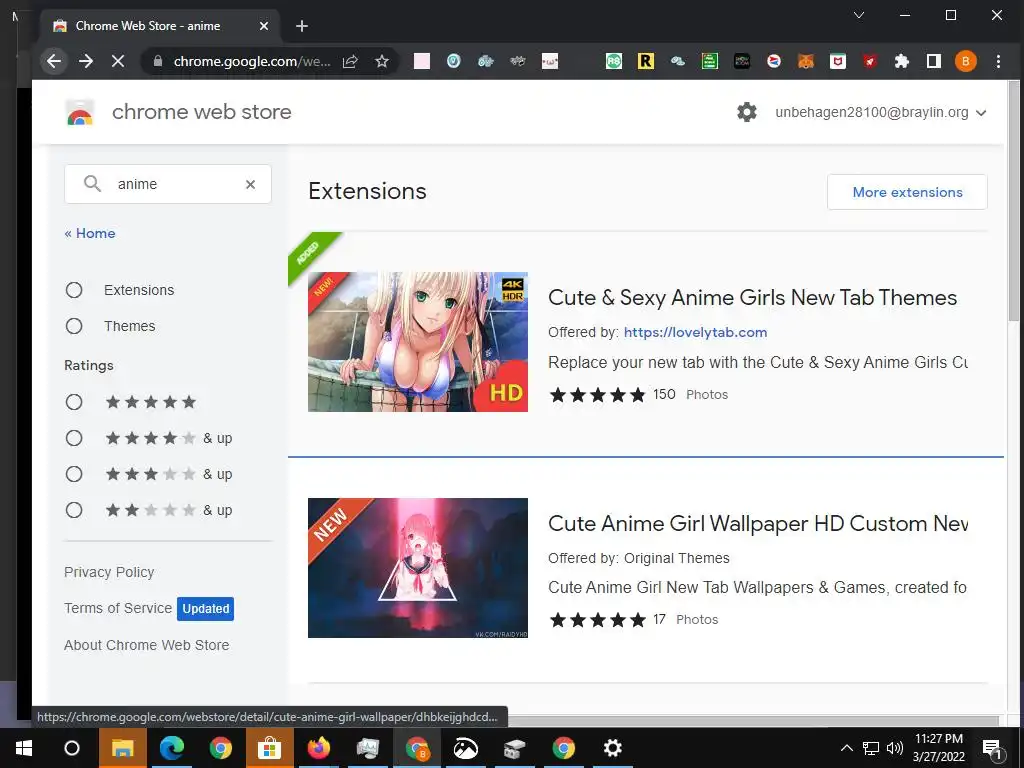Select the Themes filter radio
This screenshot has width=1024, height=768.
(74, 326)
